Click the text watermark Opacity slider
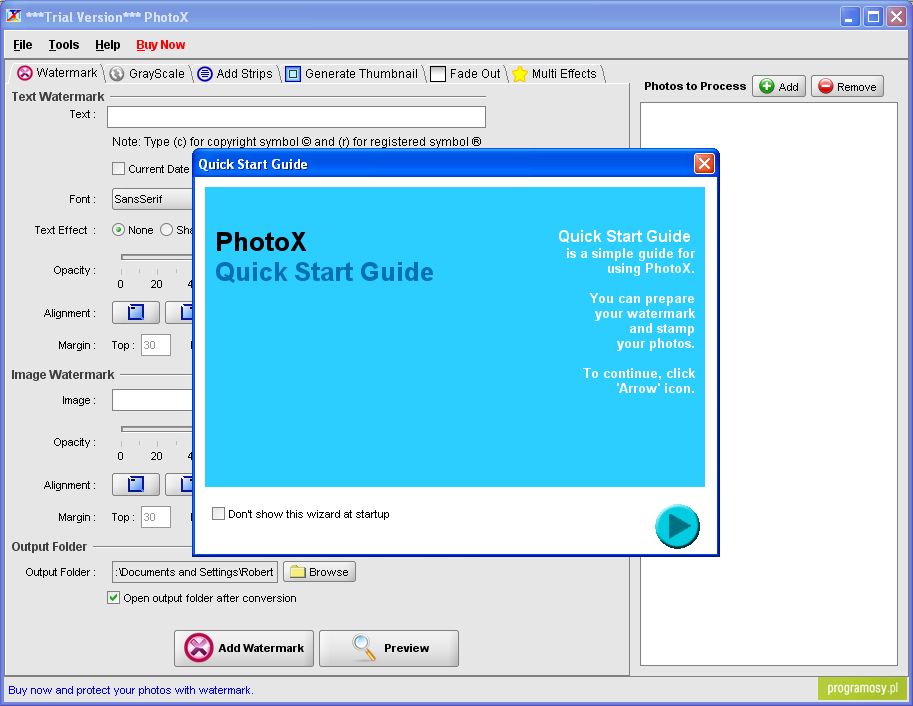This screenshot has width=913, height=706. [x=156, y=257]
